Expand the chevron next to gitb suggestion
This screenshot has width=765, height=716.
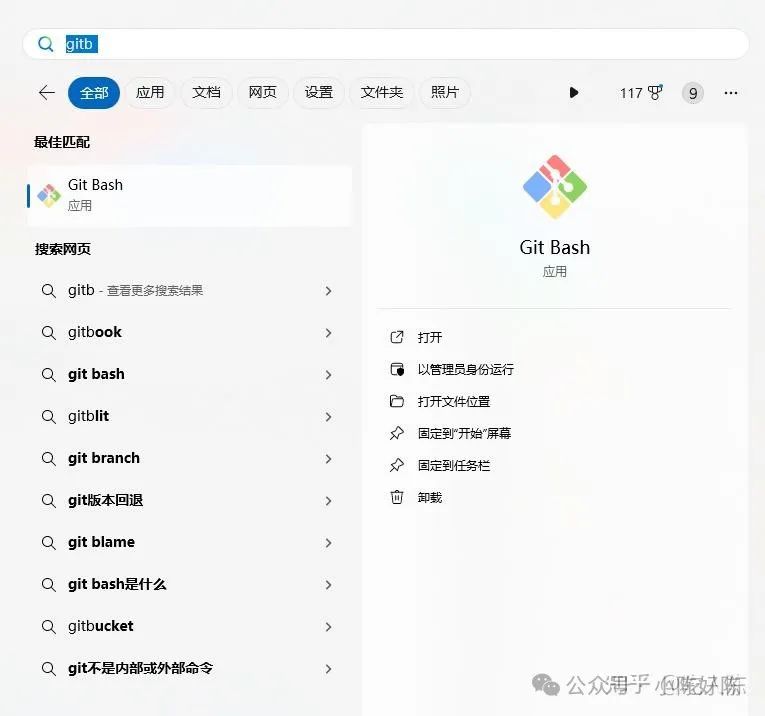pyautogui.click(x=328, y=291)
